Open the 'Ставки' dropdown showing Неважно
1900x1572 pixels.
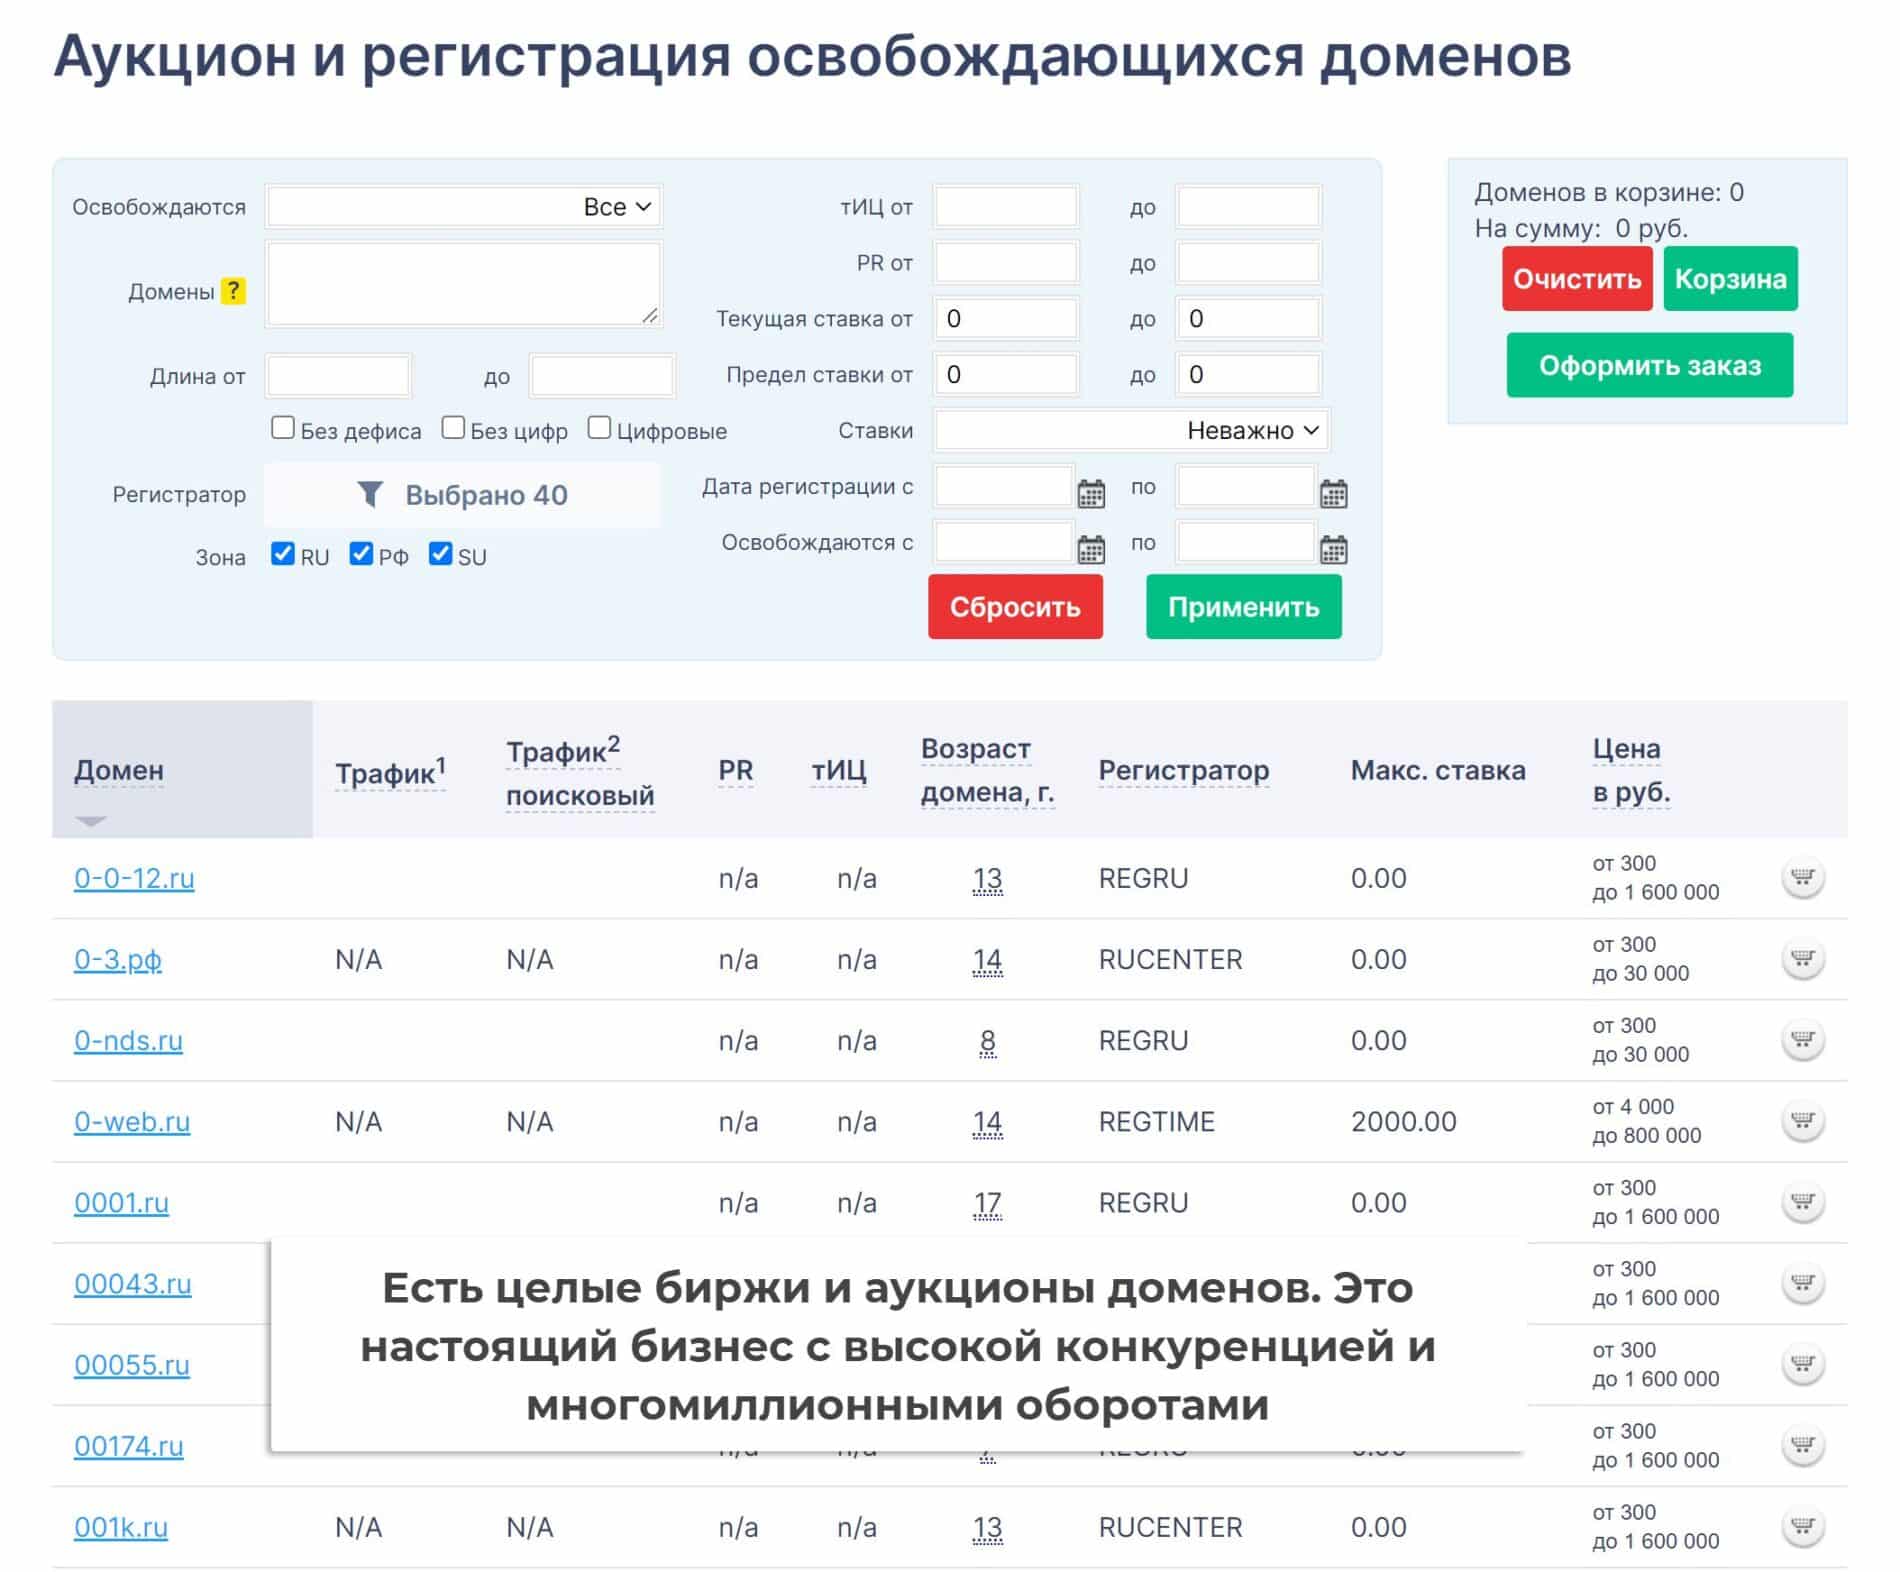[1130, 430]
